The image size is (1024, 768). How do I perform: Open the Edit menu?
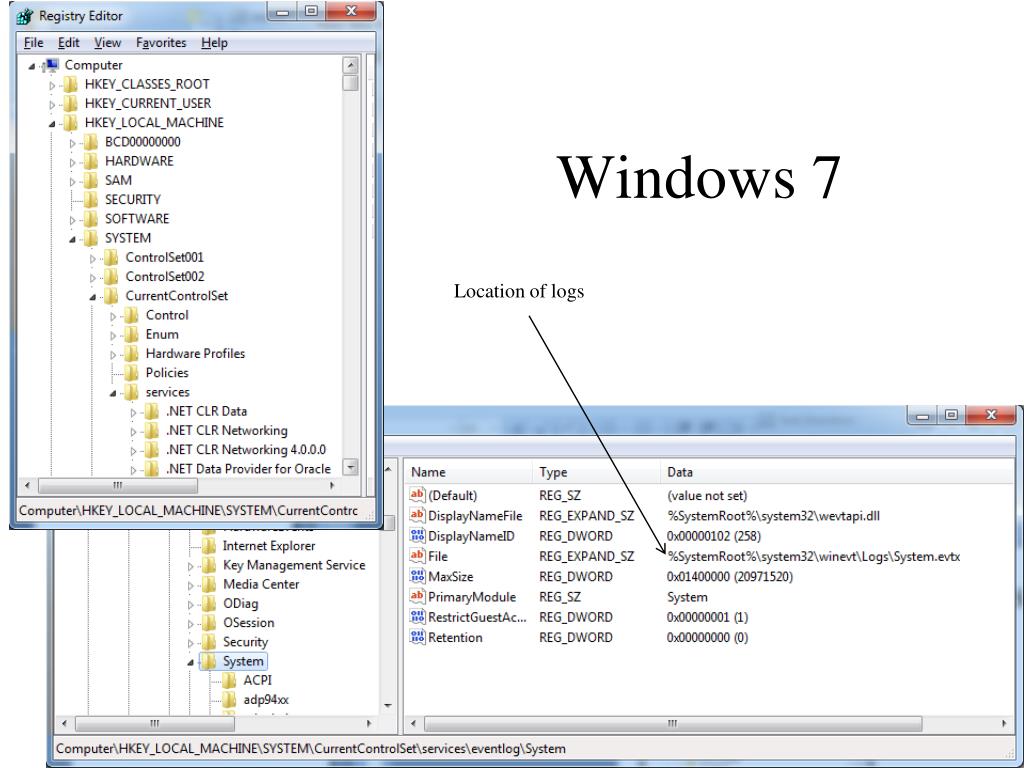click(69, 42)
